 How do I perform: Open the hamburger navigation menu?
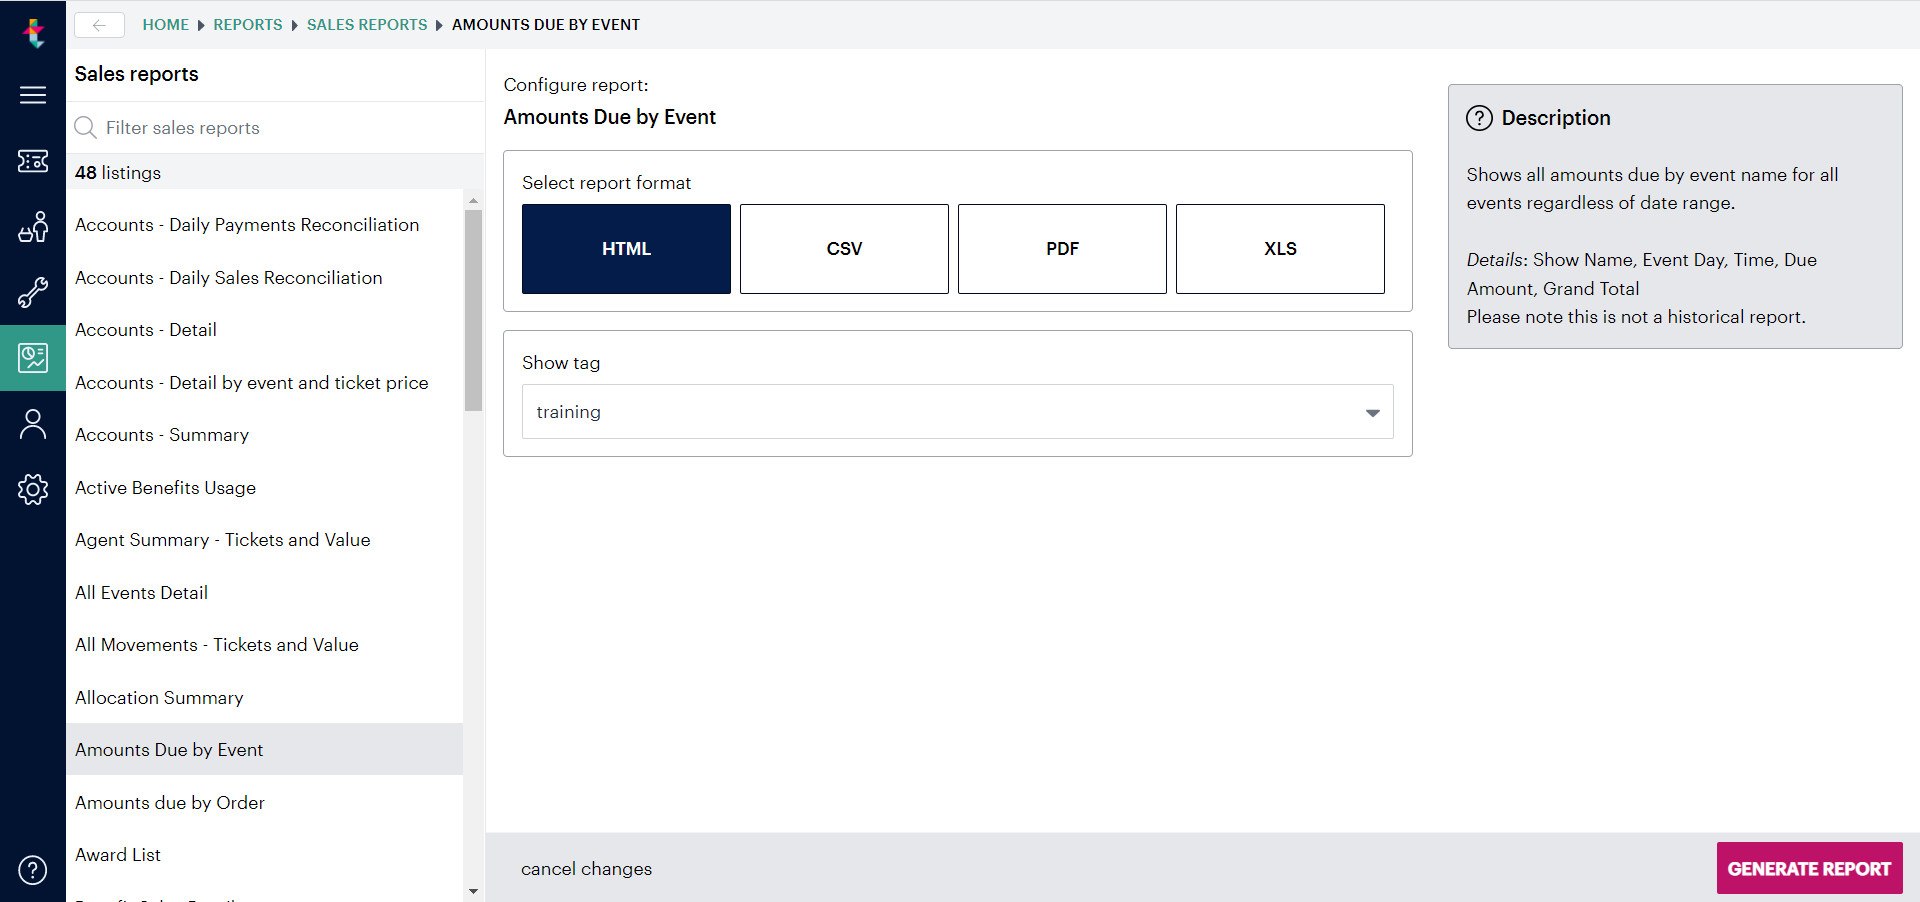pyautogui.click(x=33, y=95)
